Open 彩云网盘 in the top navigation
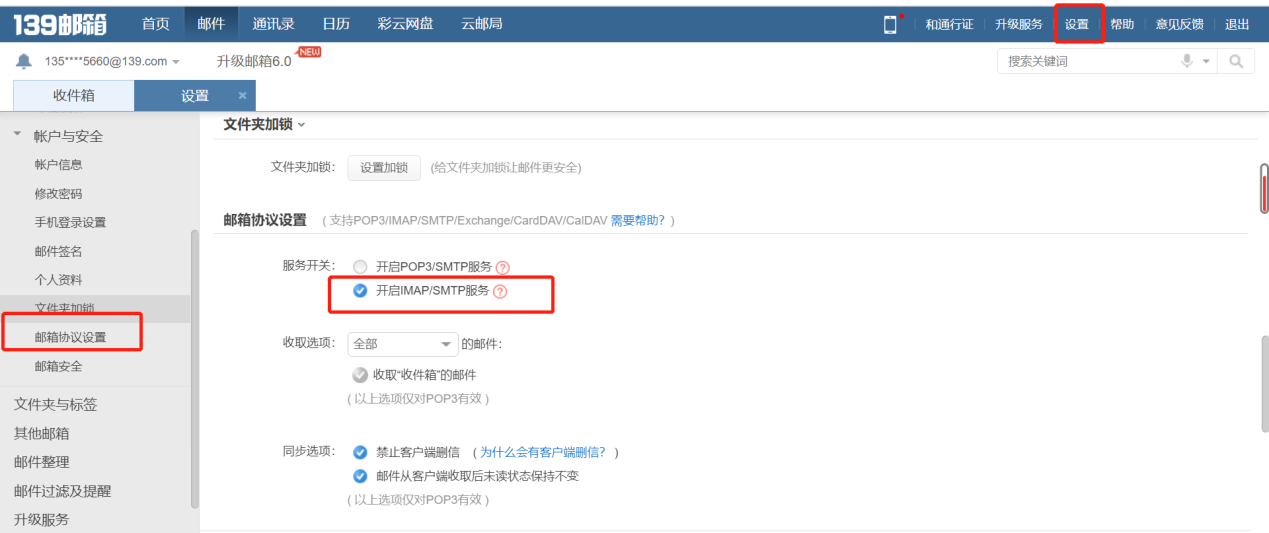 pyautogui.click(x=405, y=24)
